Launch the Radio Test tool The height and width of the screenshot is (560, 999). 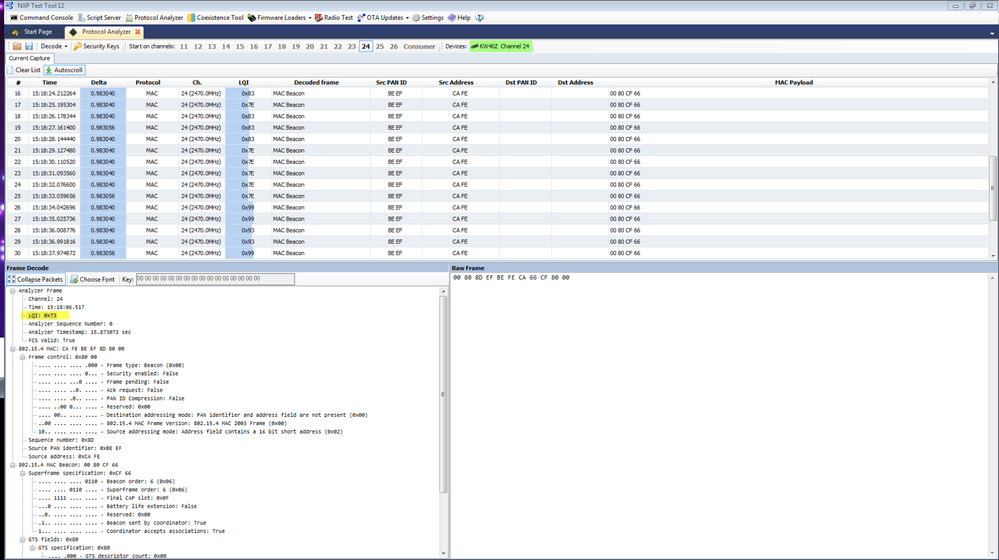click(x=333, y=18)
